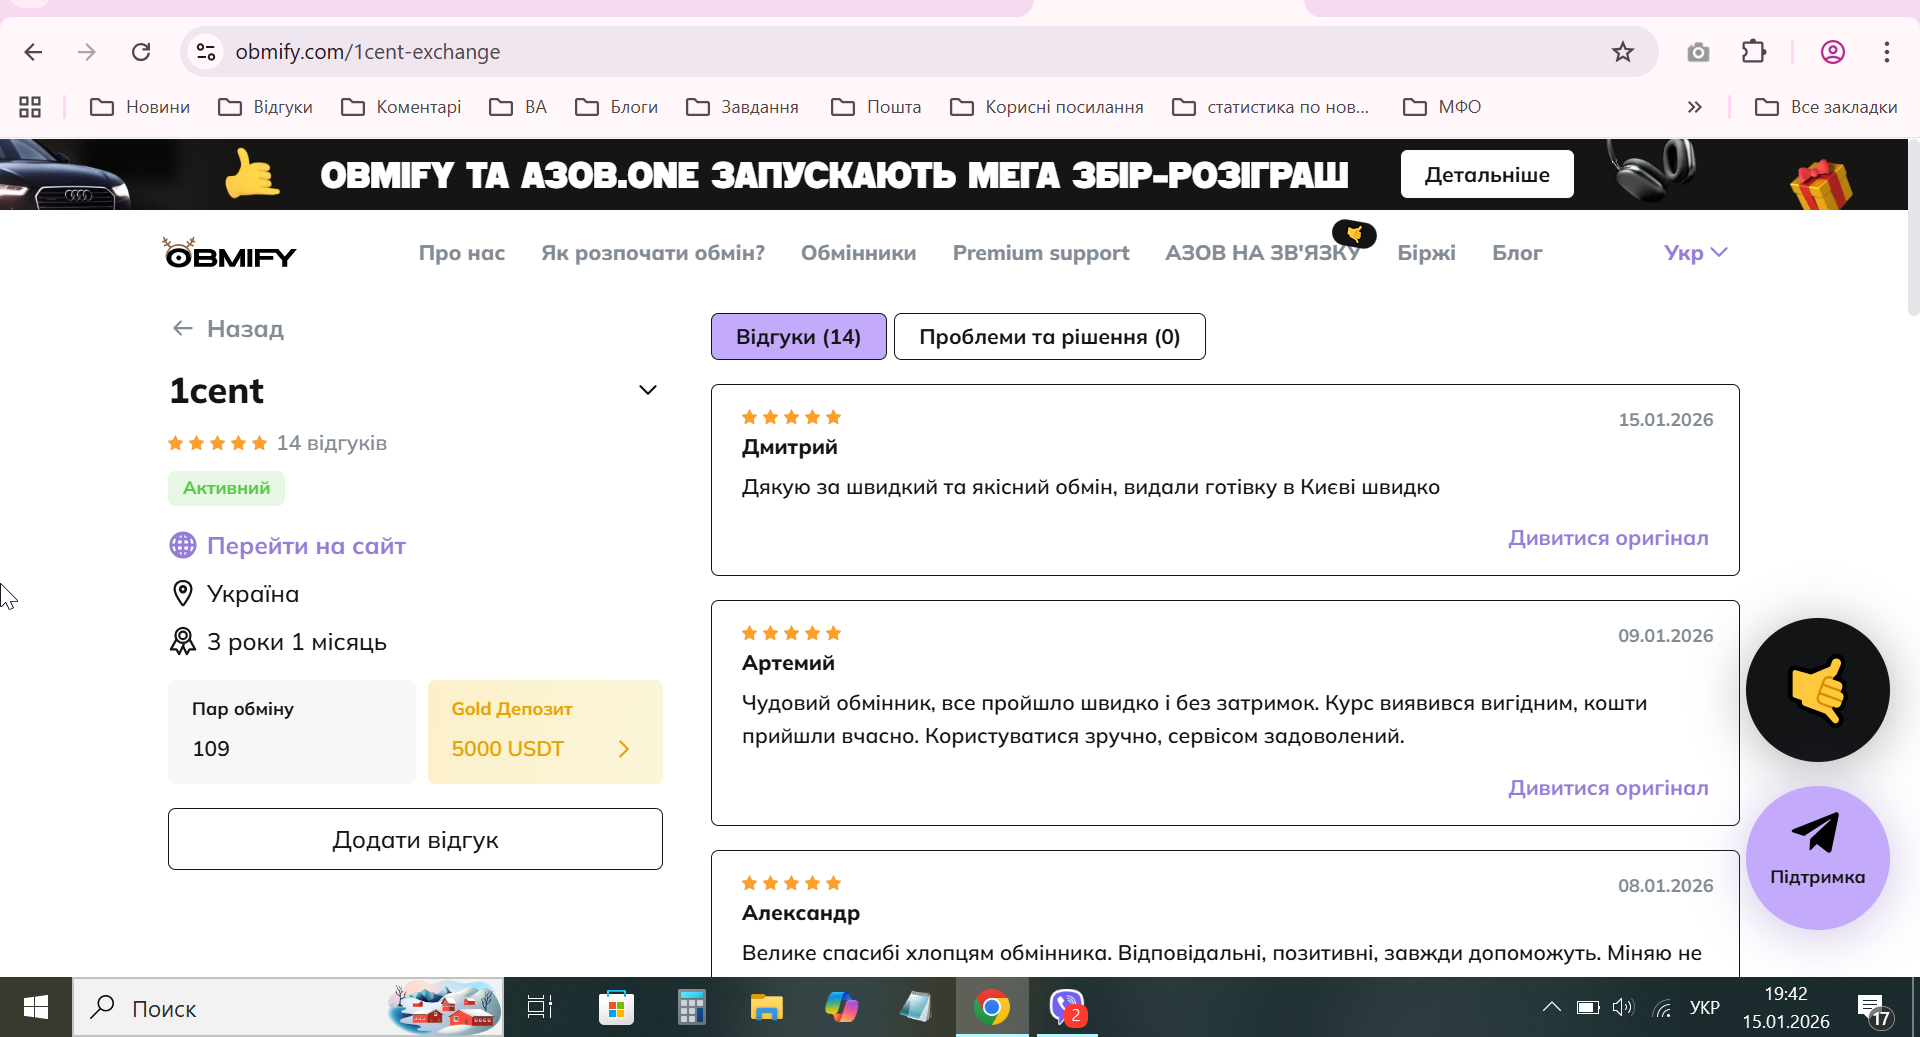Open the Блоги bookmark folder

click(x=617, y=107)
